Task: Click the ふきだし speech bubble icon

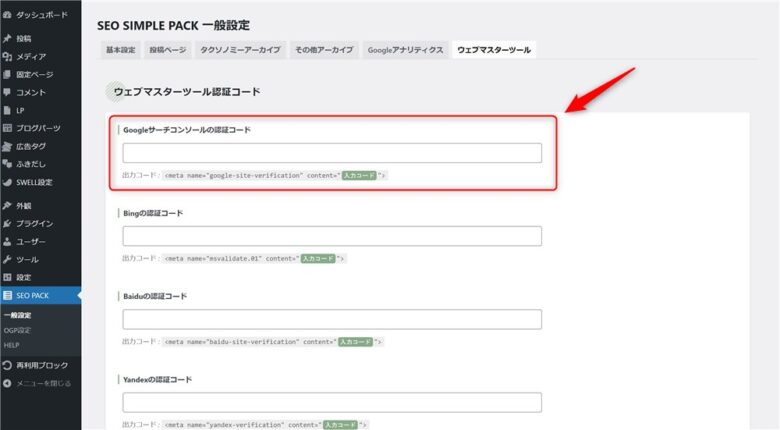Action: click(x=7, y=164)
